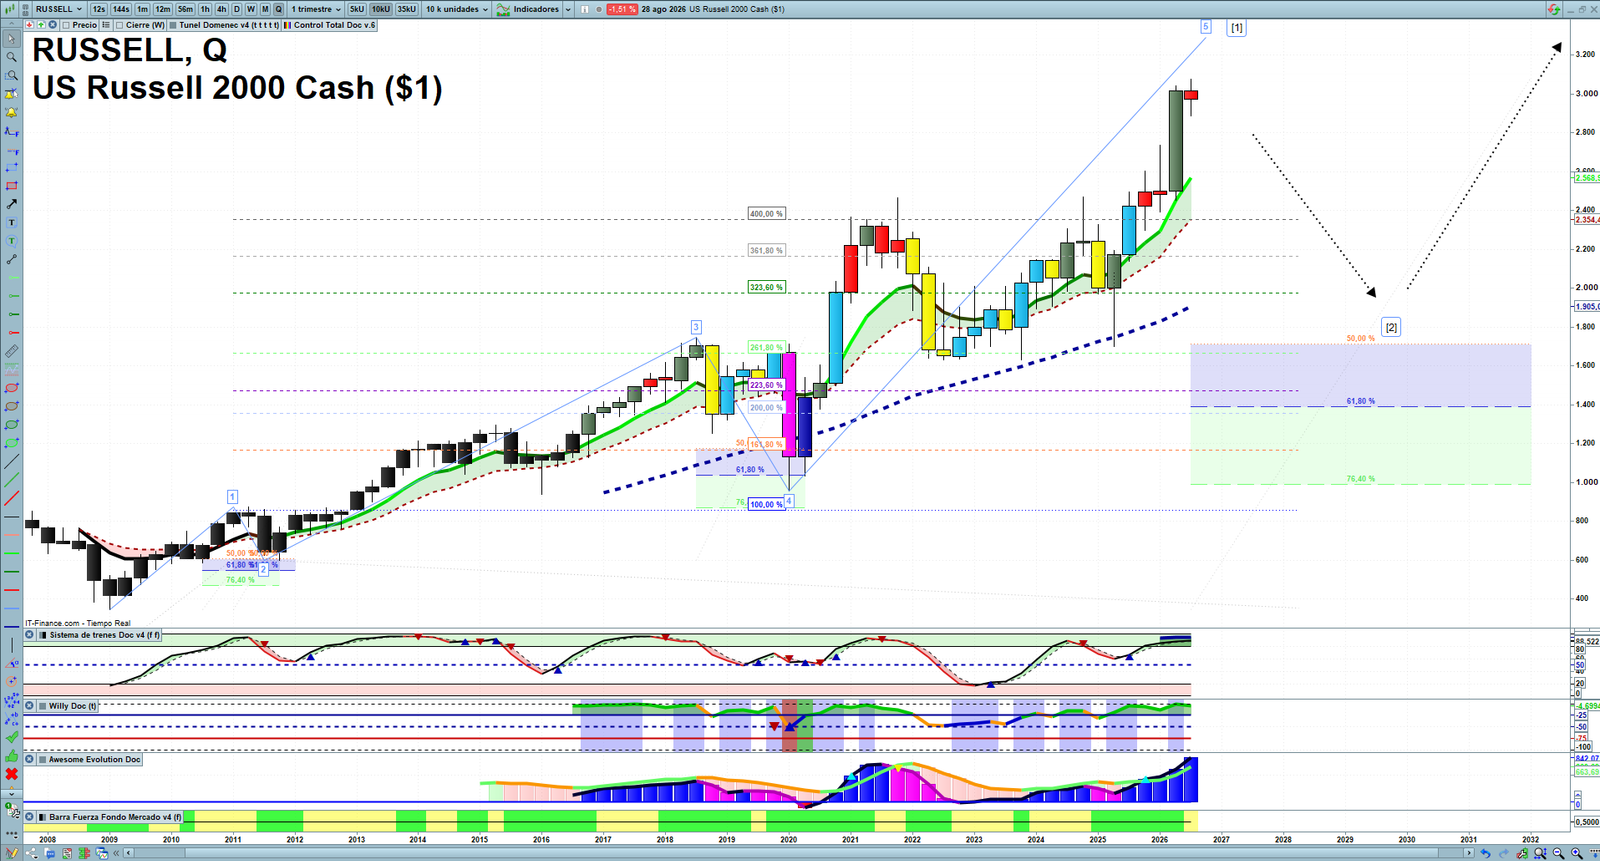The width and height of the screenshot is (1600, 861).
Task: Expand the Indicadores dropdown arrow
Action: click(568, 9)
